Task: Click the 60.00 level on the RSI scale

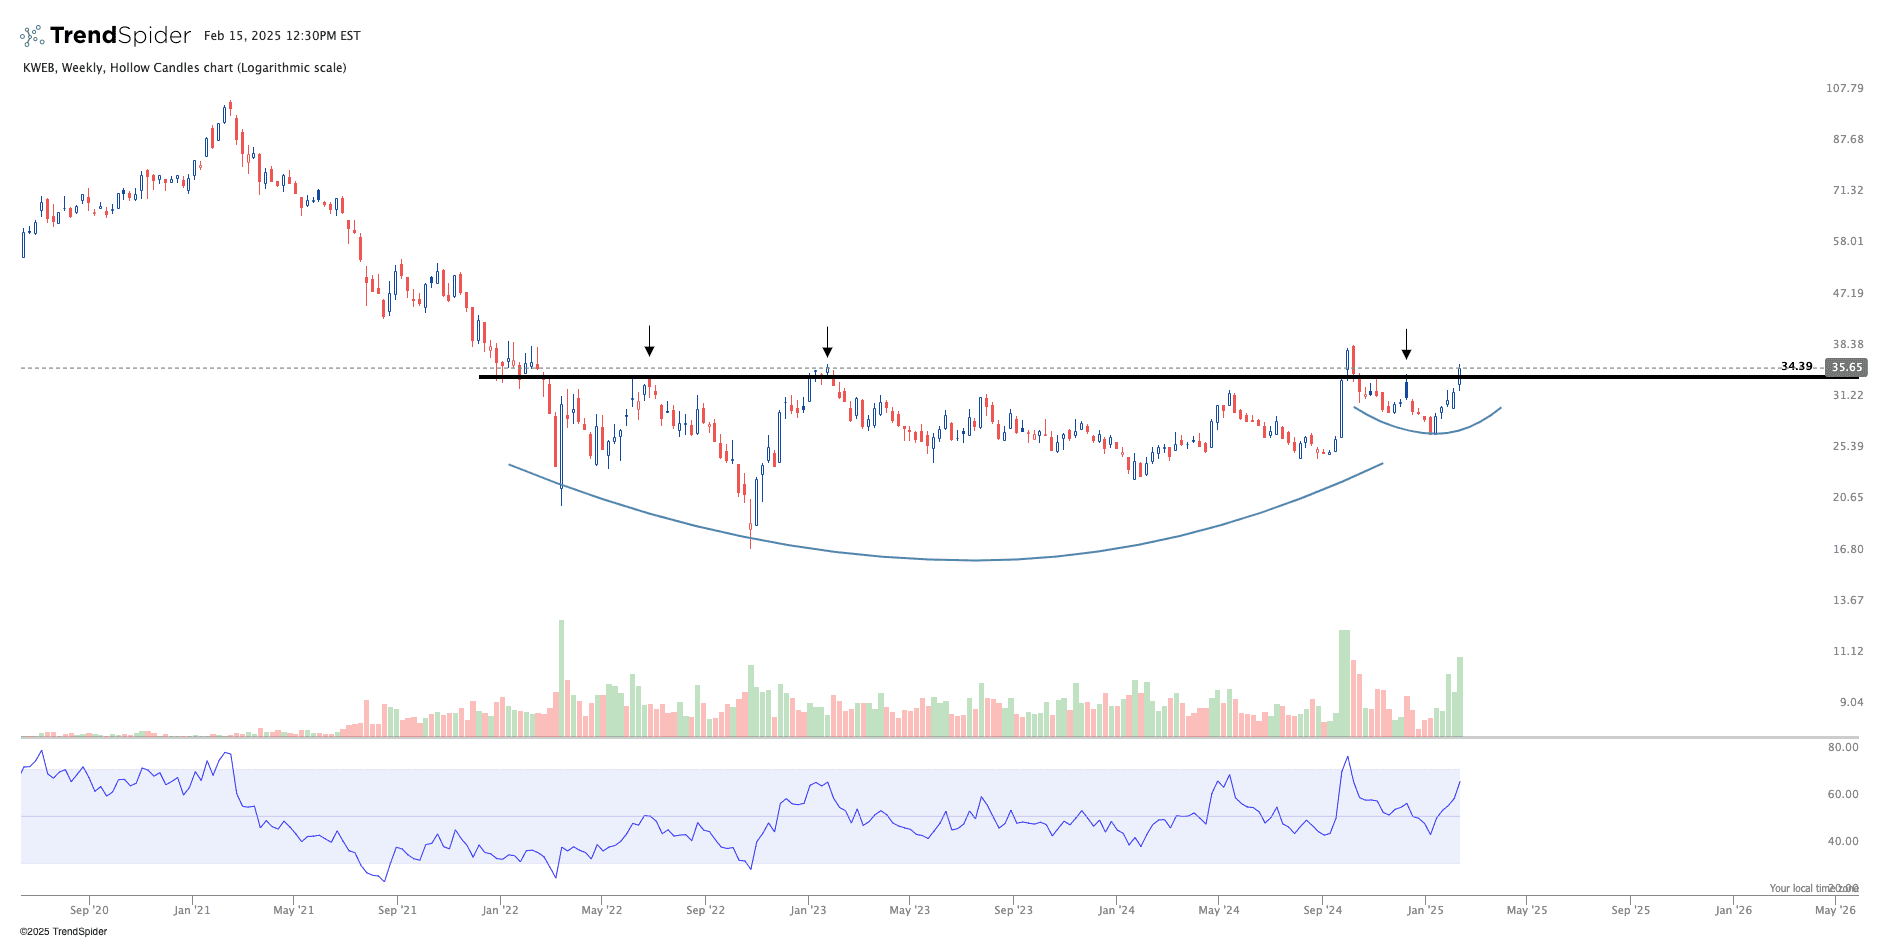Action: click(x=1843, y=794)
